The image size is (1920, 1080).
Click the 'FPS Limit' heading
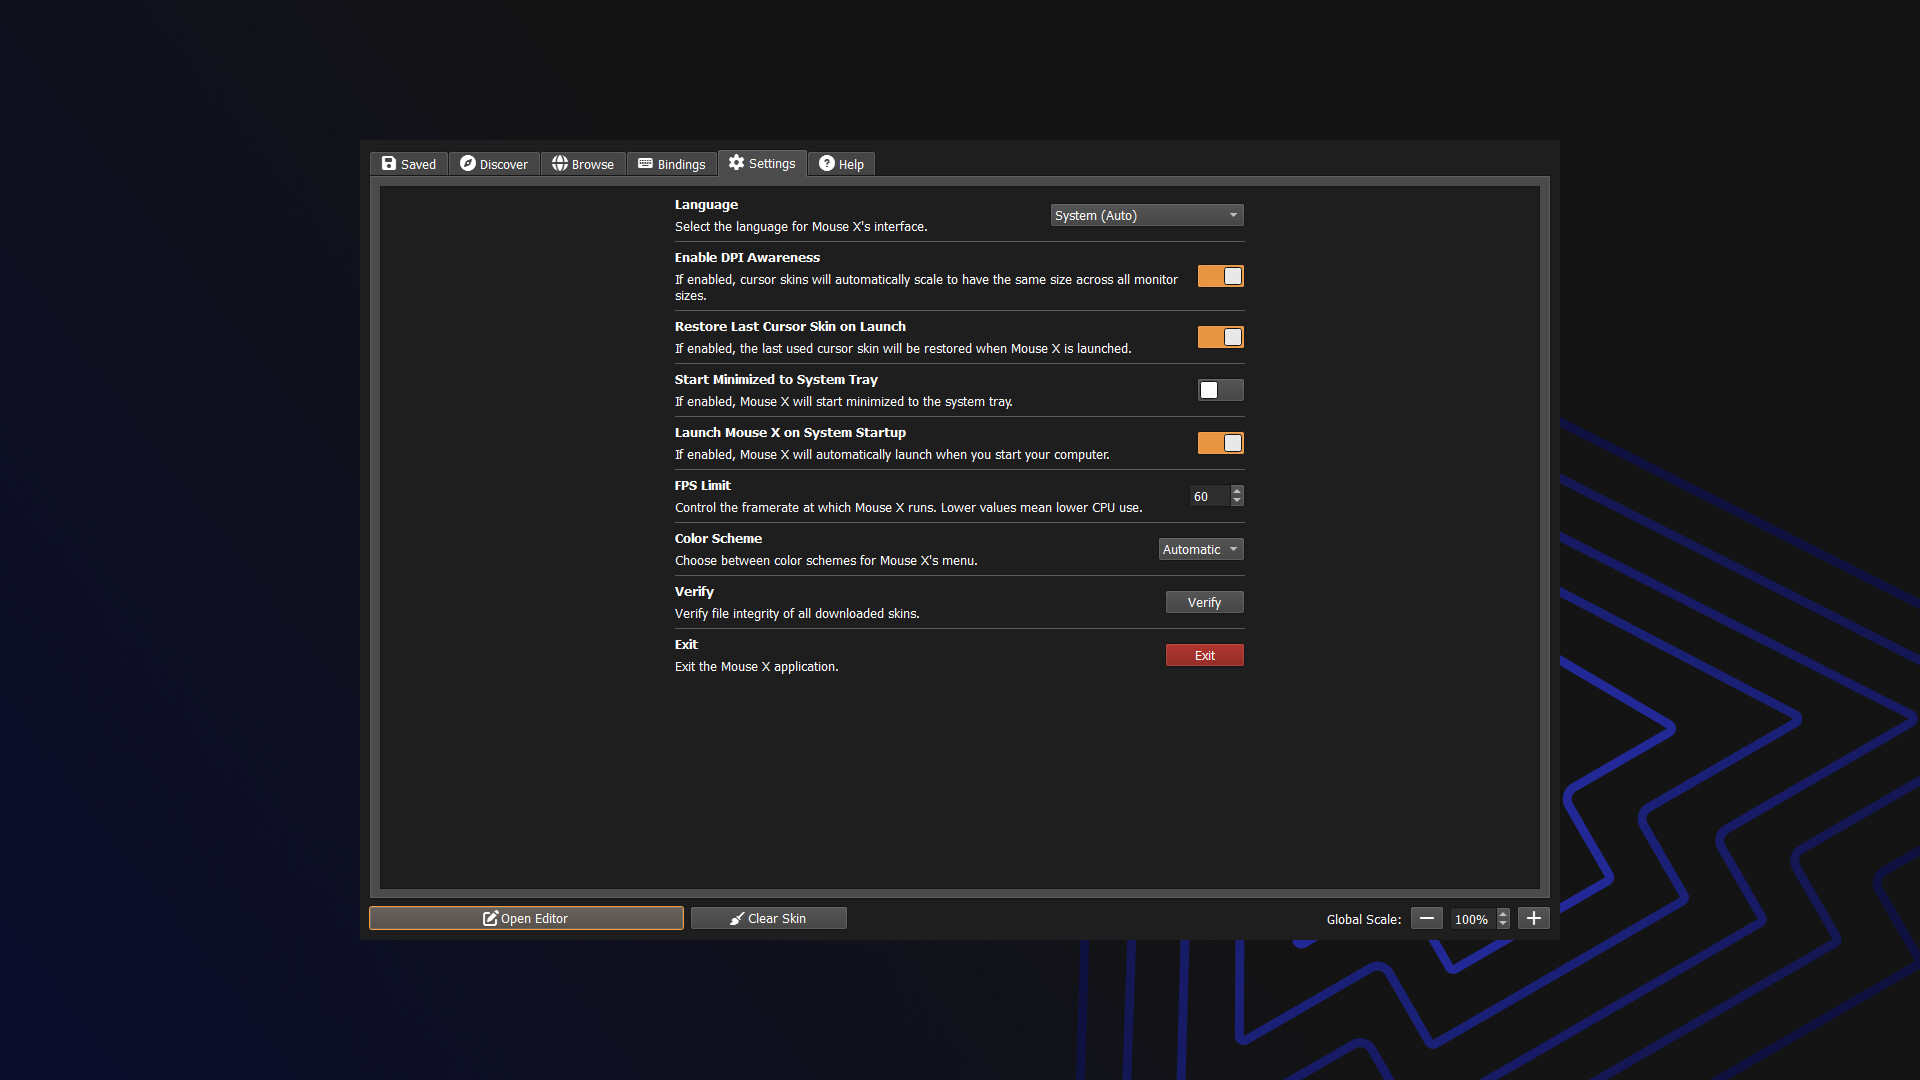pyautogui.click(x=702, y=485)
